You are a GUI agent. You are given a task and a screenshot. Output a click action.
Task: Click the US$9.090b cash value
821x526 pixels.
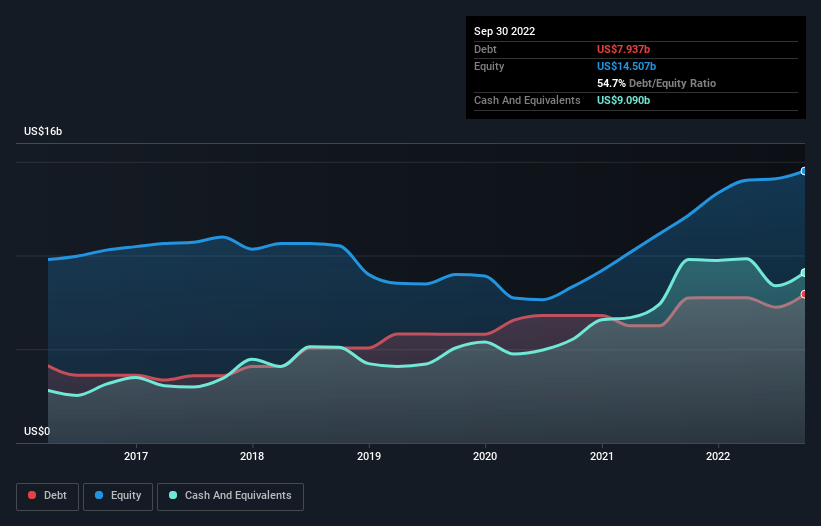click(x=623, y=100)
